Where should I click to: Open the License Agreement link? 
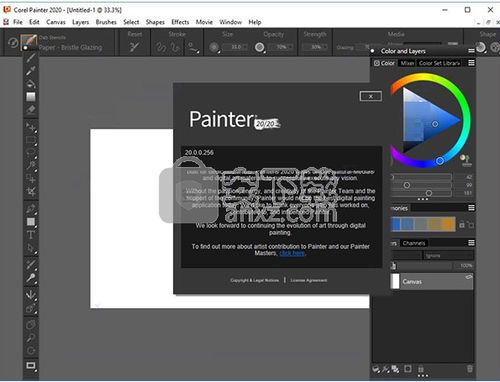308,280
